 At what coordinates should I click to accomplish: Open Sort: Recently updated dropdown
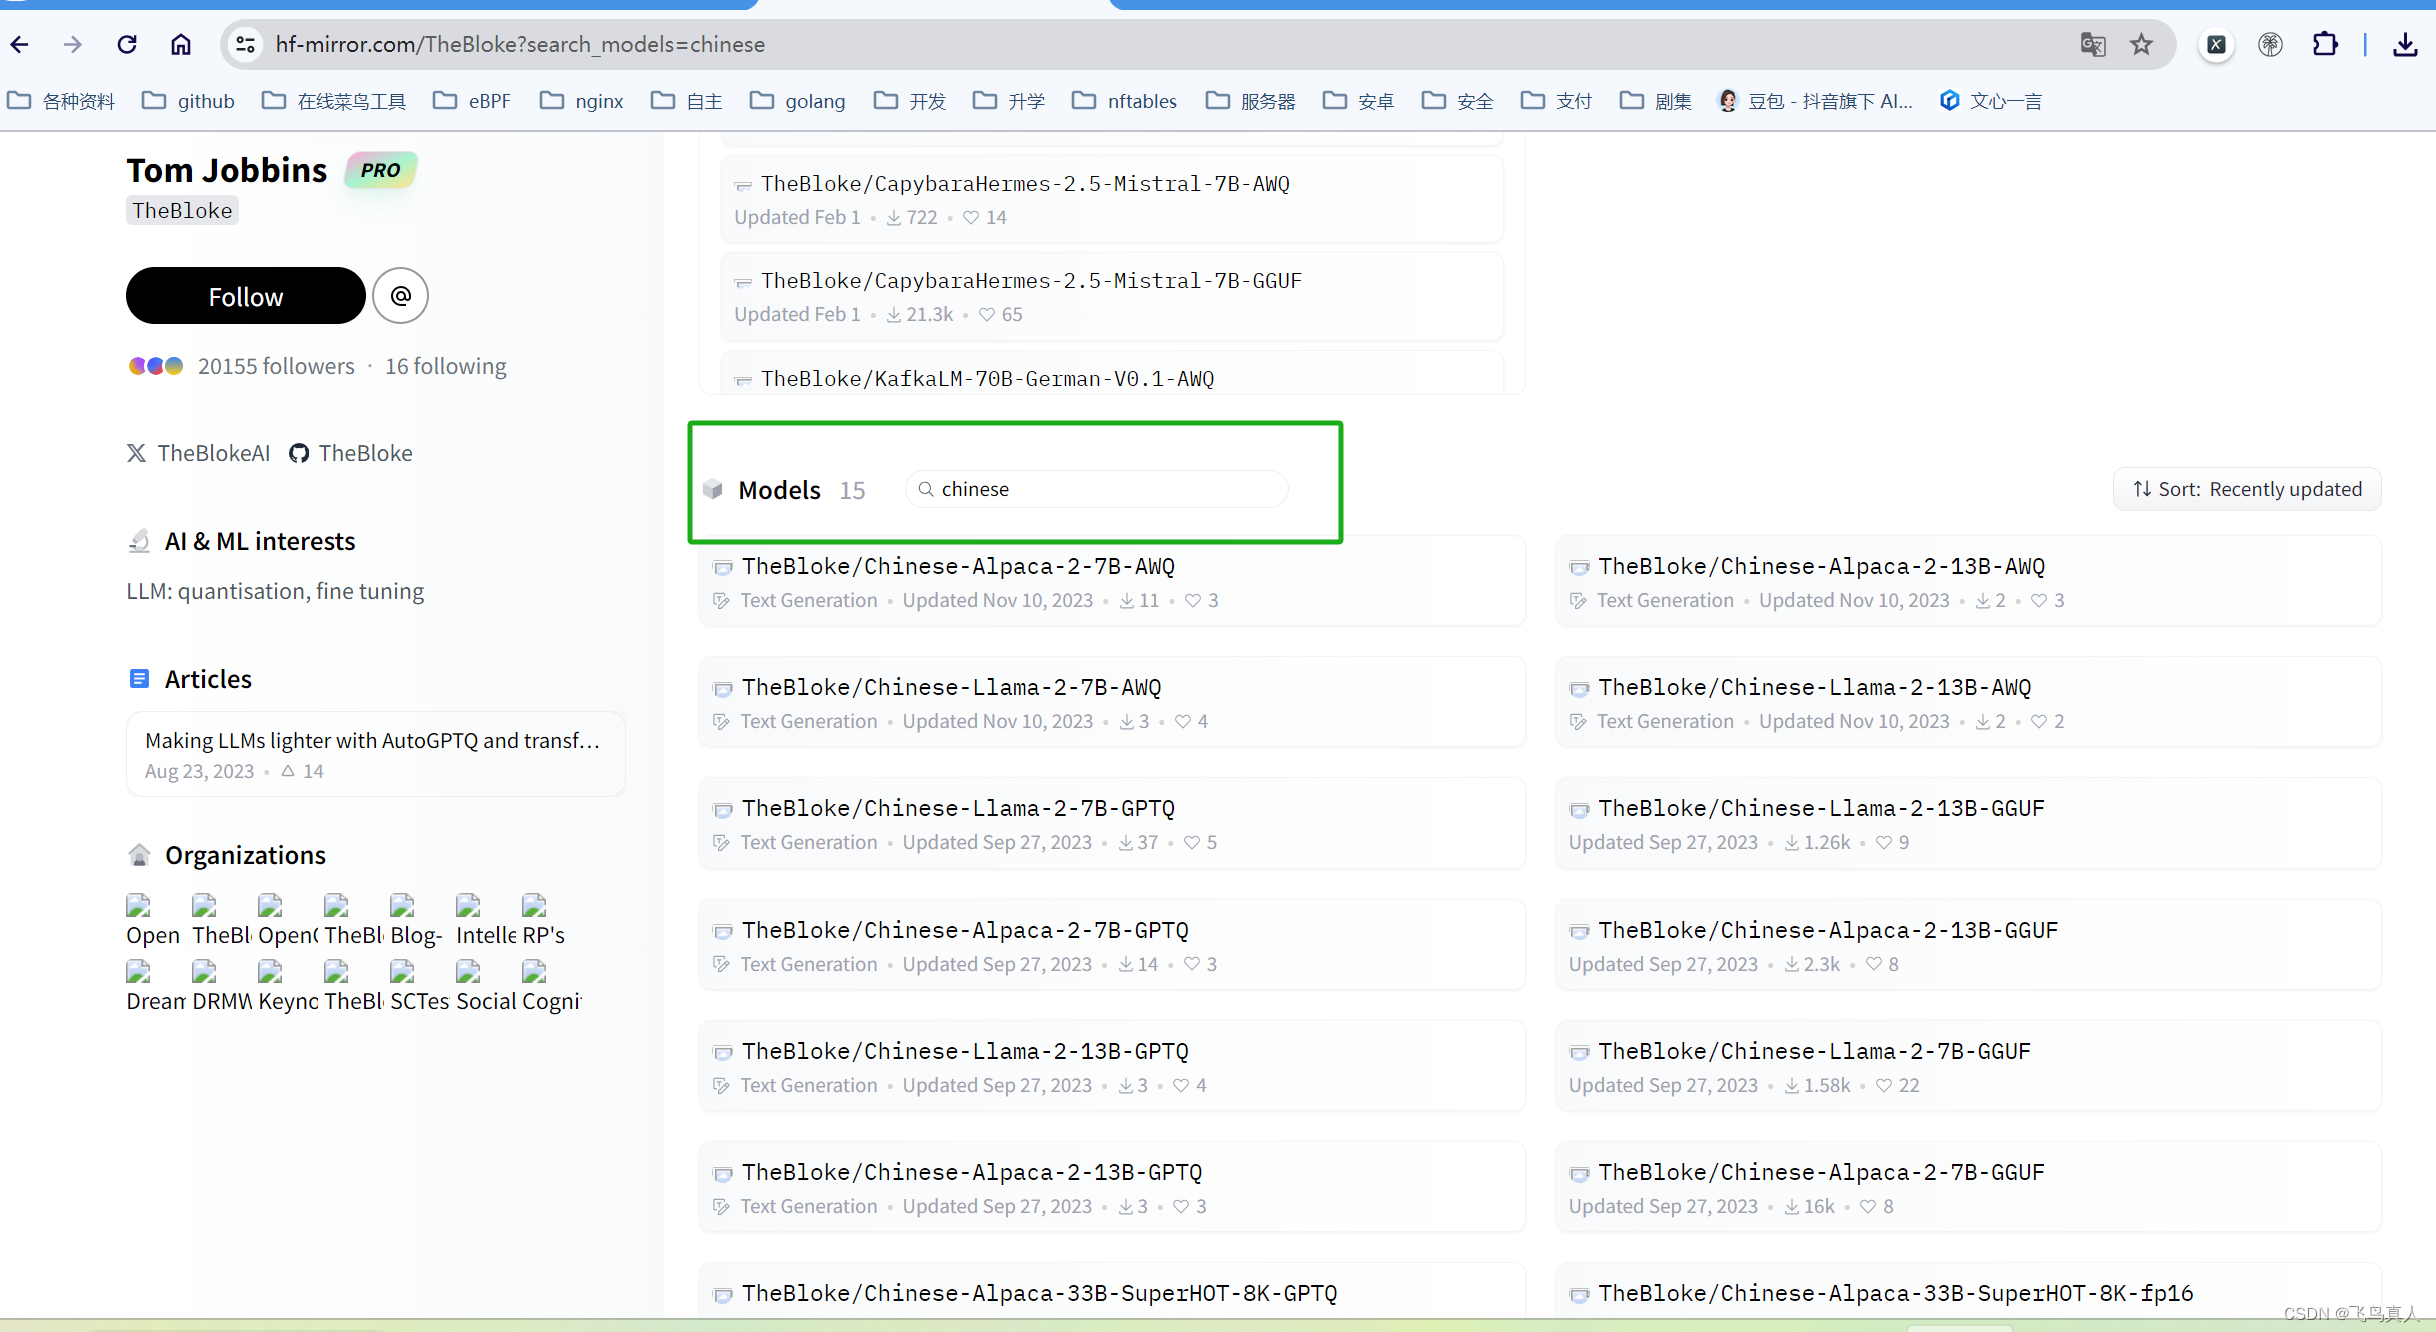pos(2246,489)
